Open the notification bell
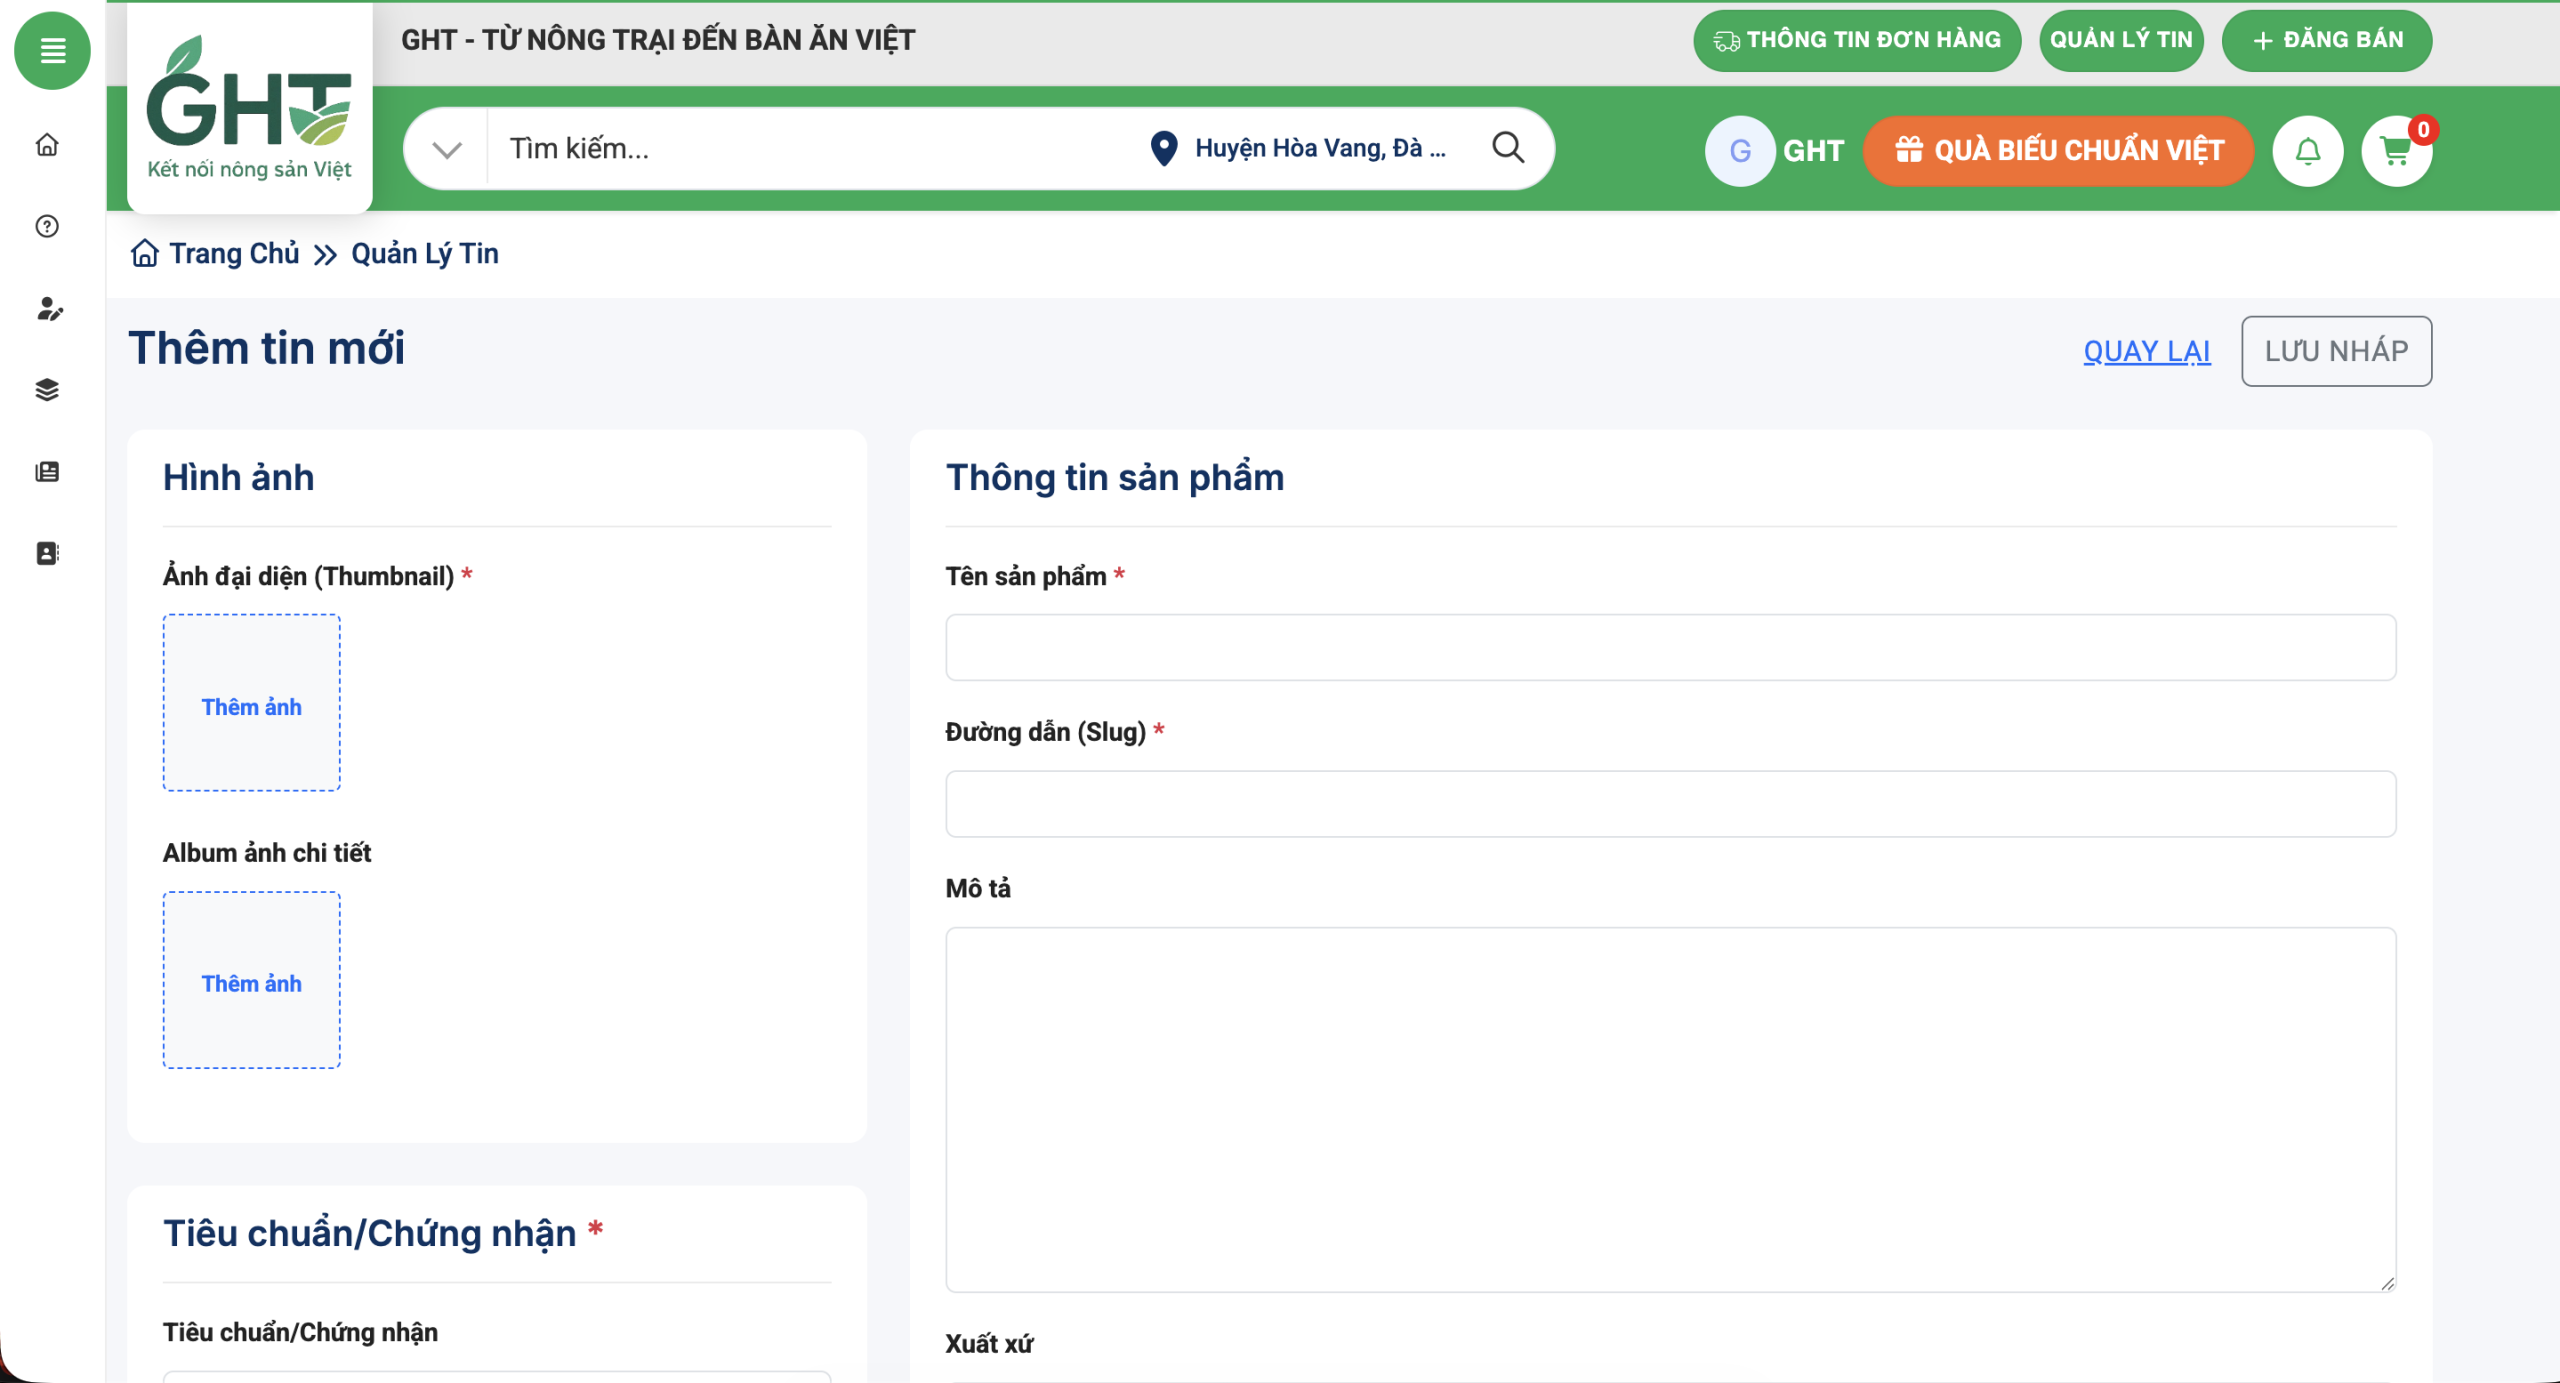2560x1383 pixels. tap(2307, 151)
